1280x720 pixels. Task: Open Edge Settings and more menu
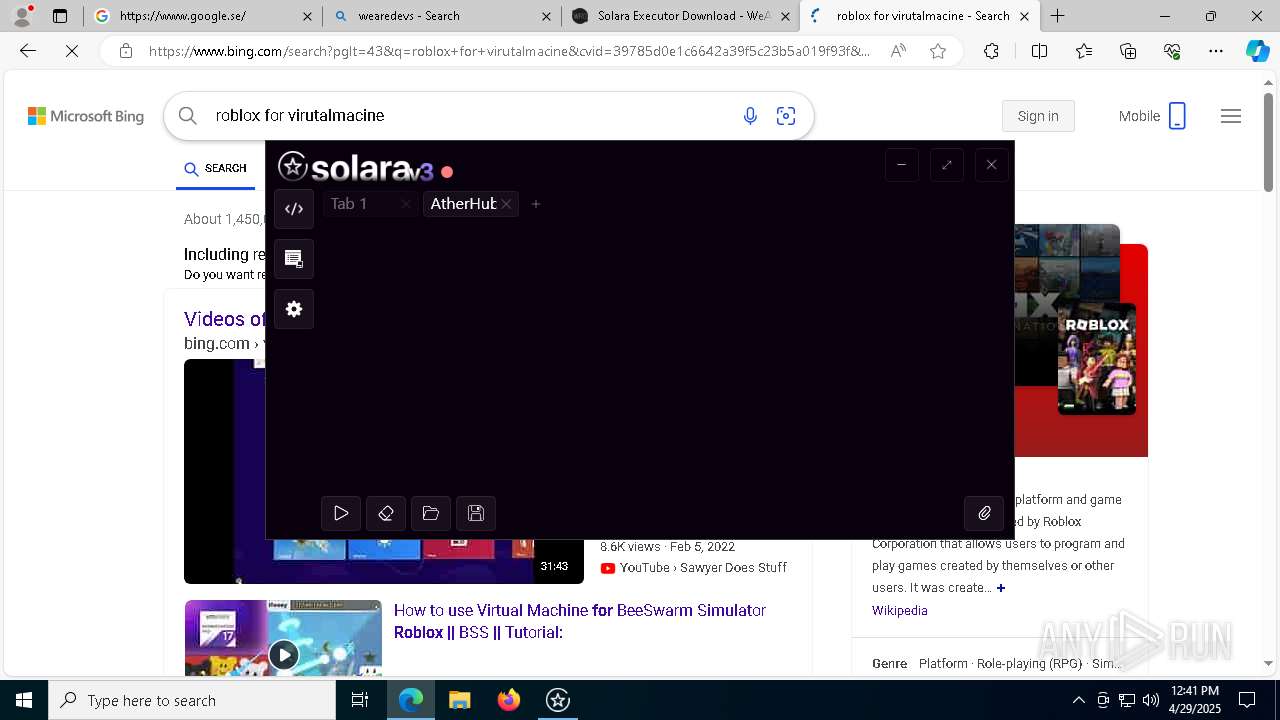[1216, 51]
